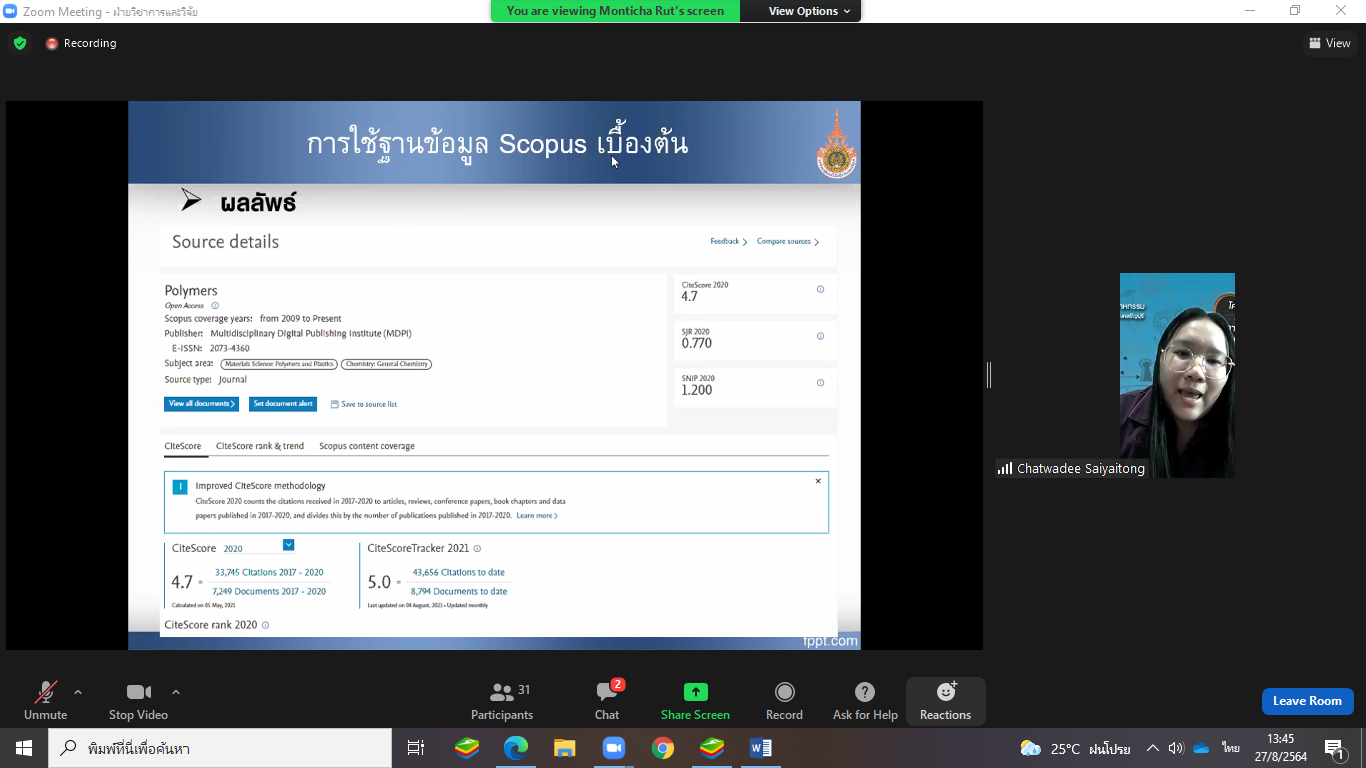Click the Learn more link

point(537,516)
